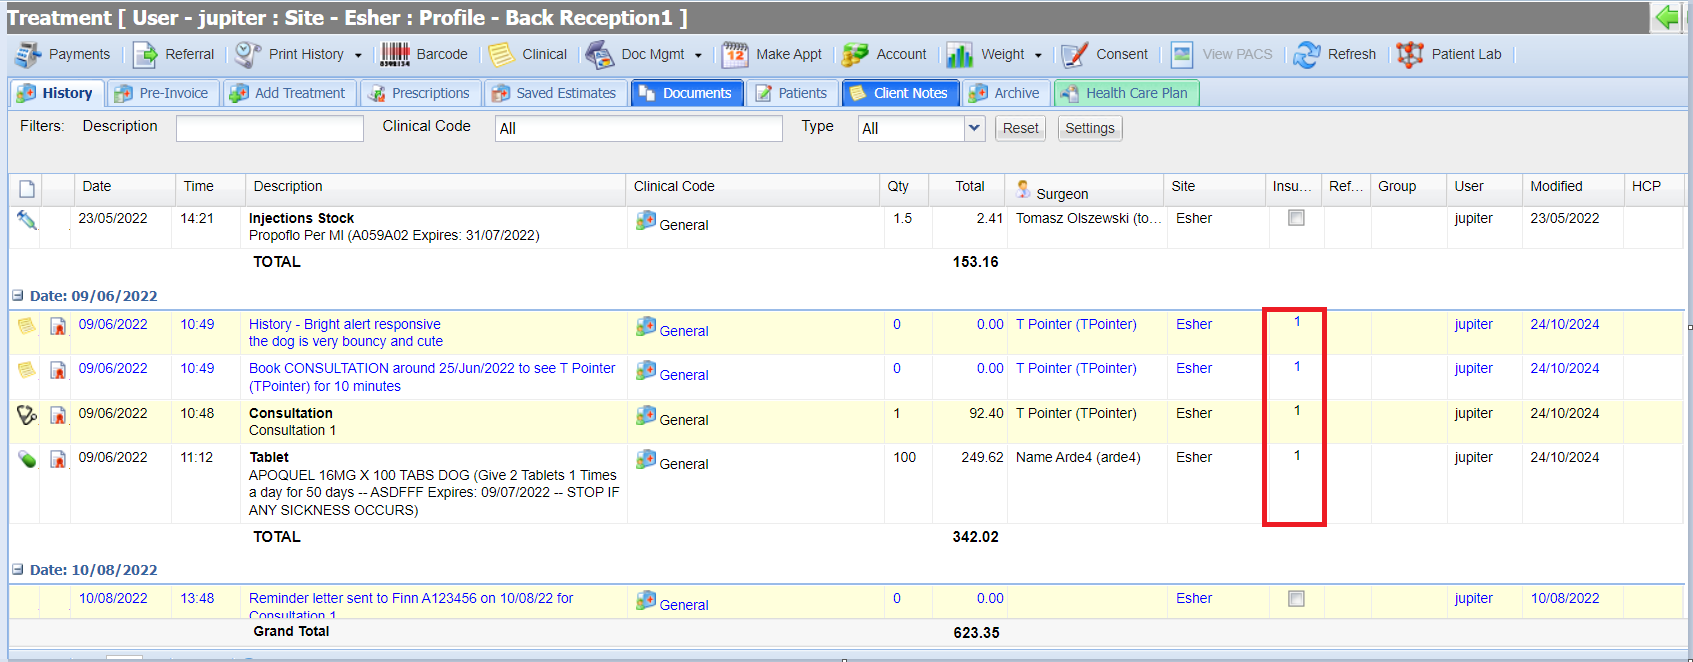Open the Patient Lab molecule icon

click(1410, 54)
